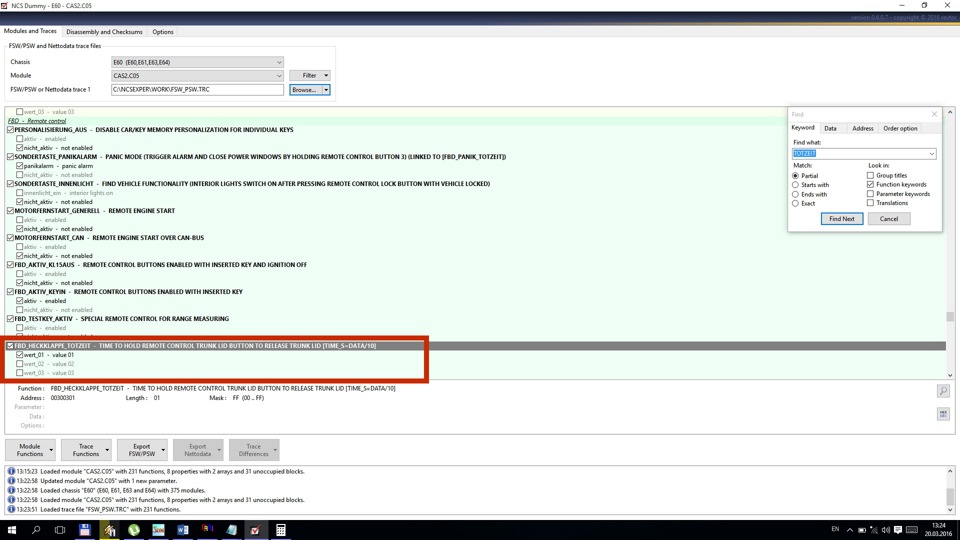Open the touch keyboard tray icon
Viewport: 960px width, 540px height.
click(912, 530)
